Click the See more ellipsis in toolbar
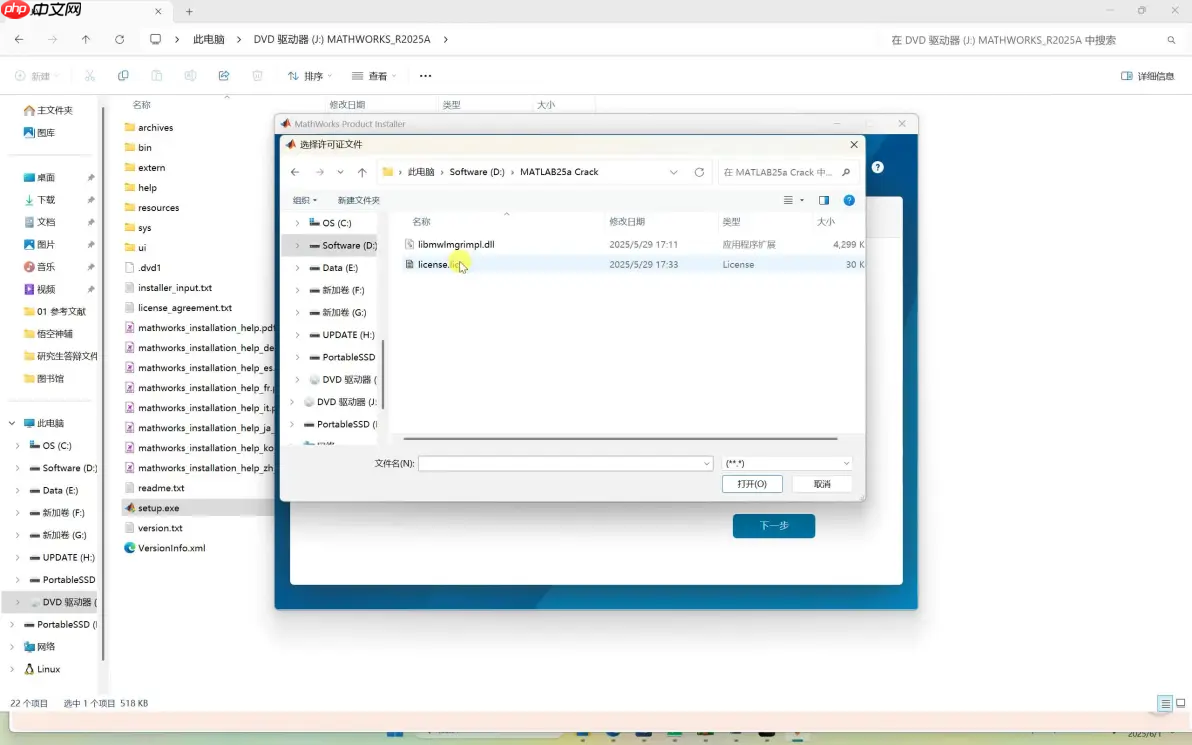This screenshot has height=745, width=1192. (425, 75)
